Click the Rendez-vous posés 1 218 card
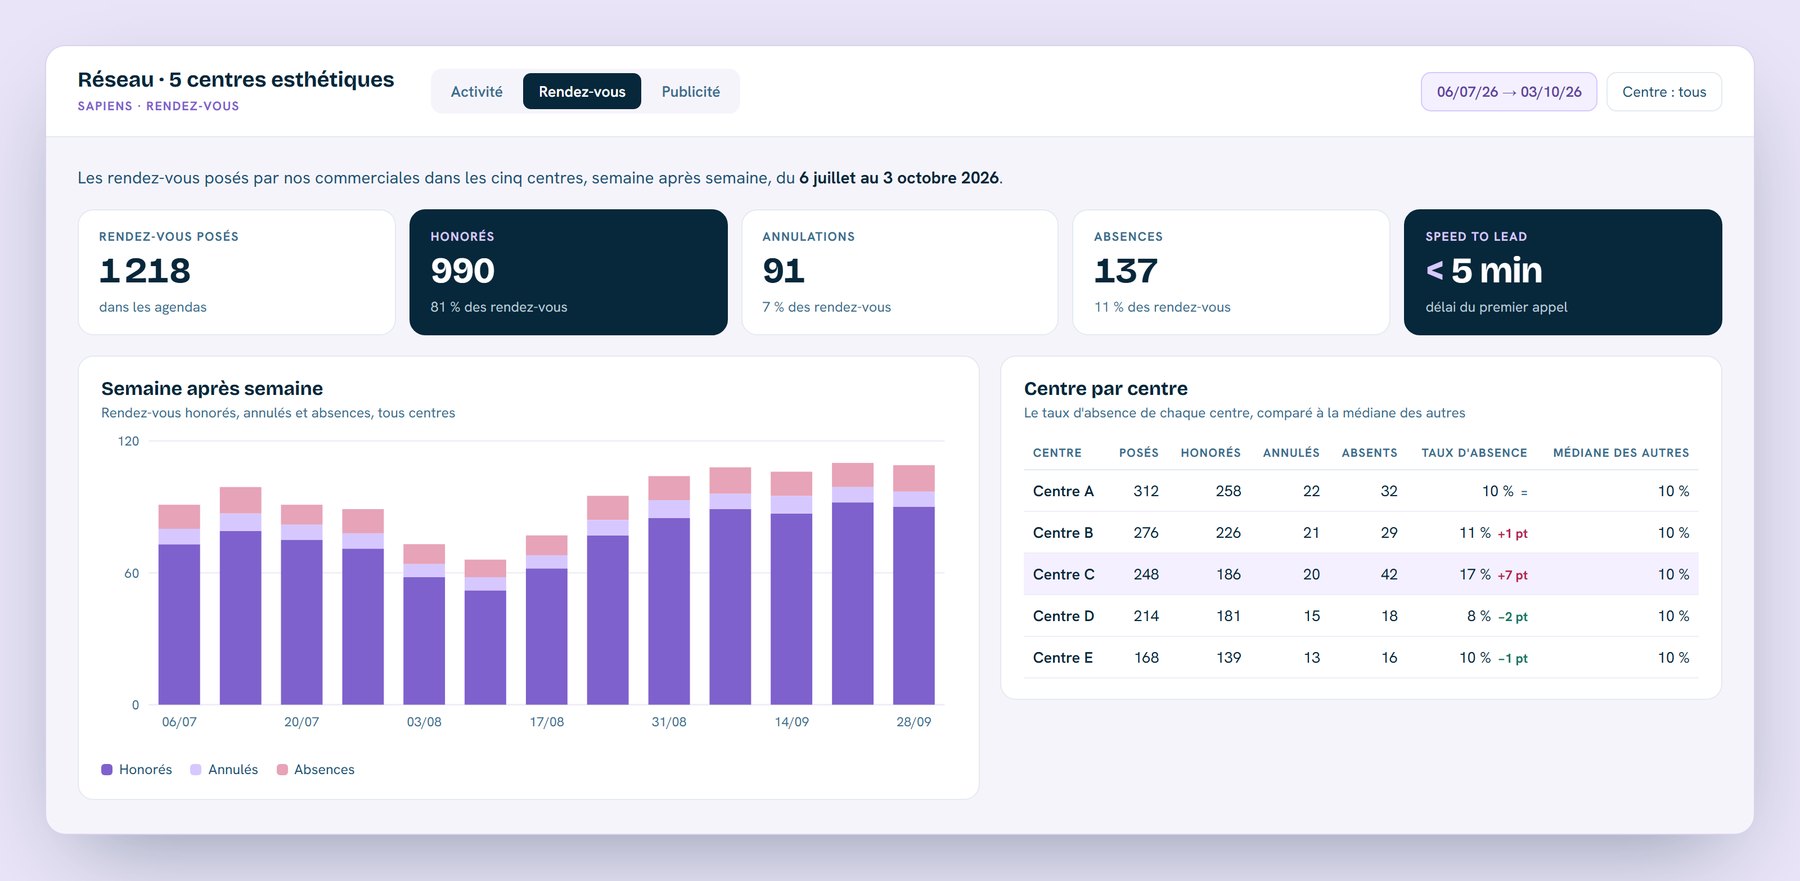 (x=237, y=272)
